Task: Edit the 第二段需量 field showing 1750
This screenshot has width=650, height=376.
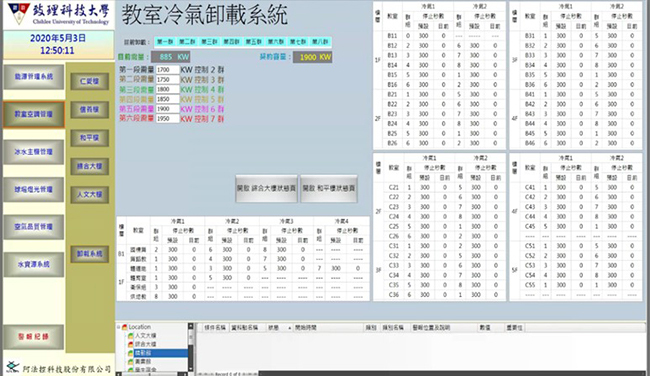Action: (167, 80)
